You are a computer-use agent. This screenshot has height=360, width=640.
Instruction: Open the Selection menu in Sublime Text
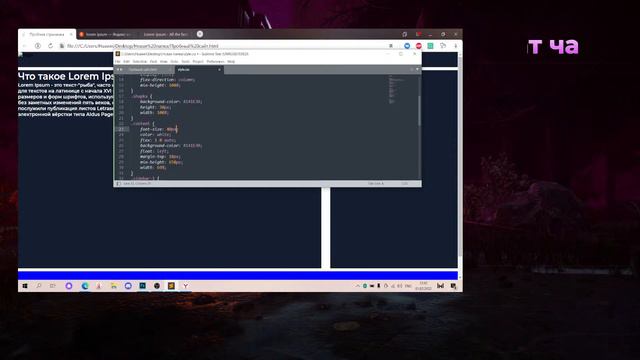coord(140,62)
